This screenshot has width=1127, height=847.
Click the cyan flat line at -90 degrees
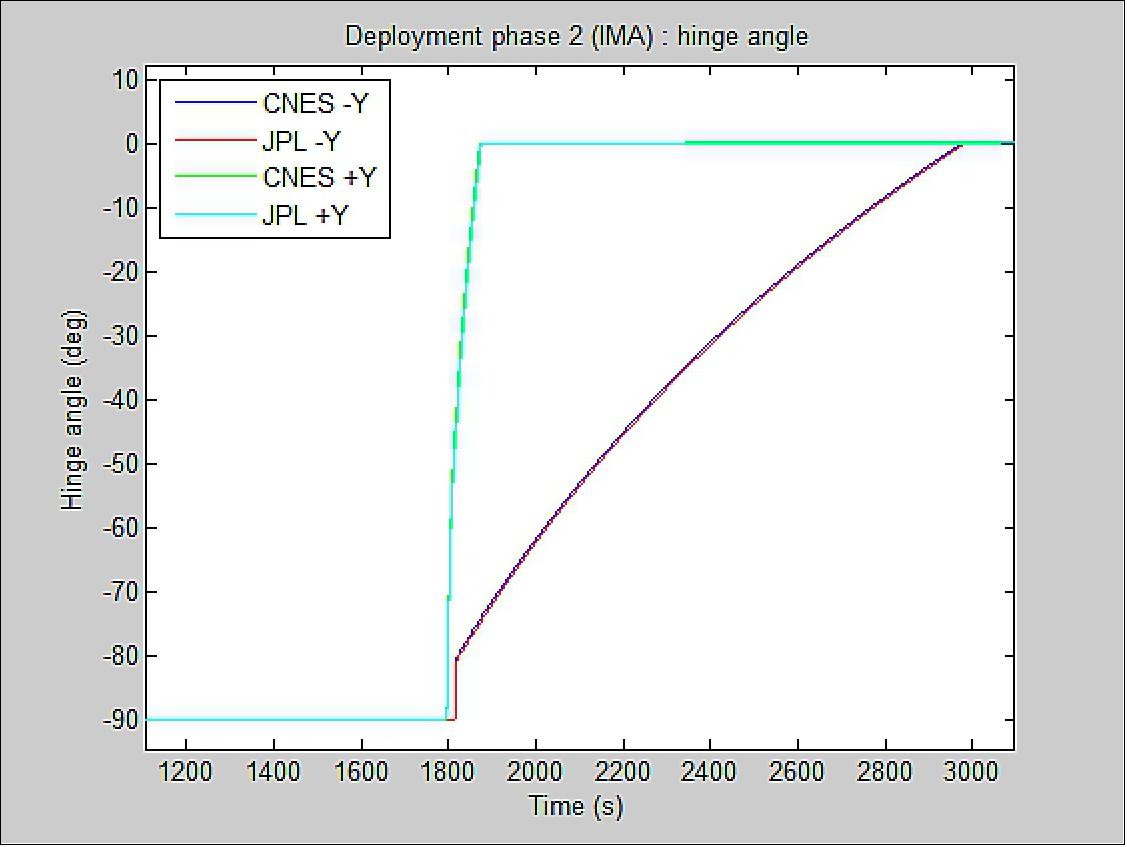point(300,718)
